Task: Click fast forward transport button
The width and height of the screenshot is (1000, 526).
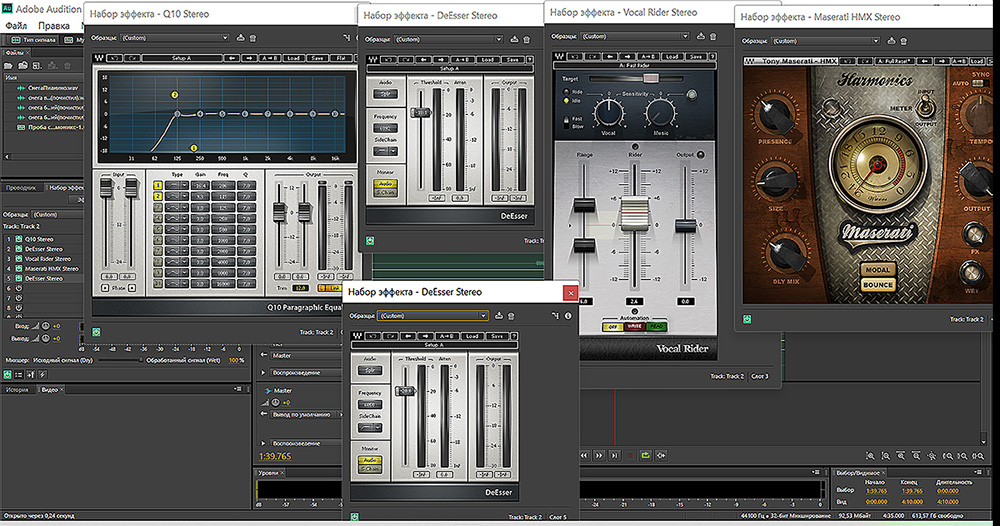Action: (599, 455)
